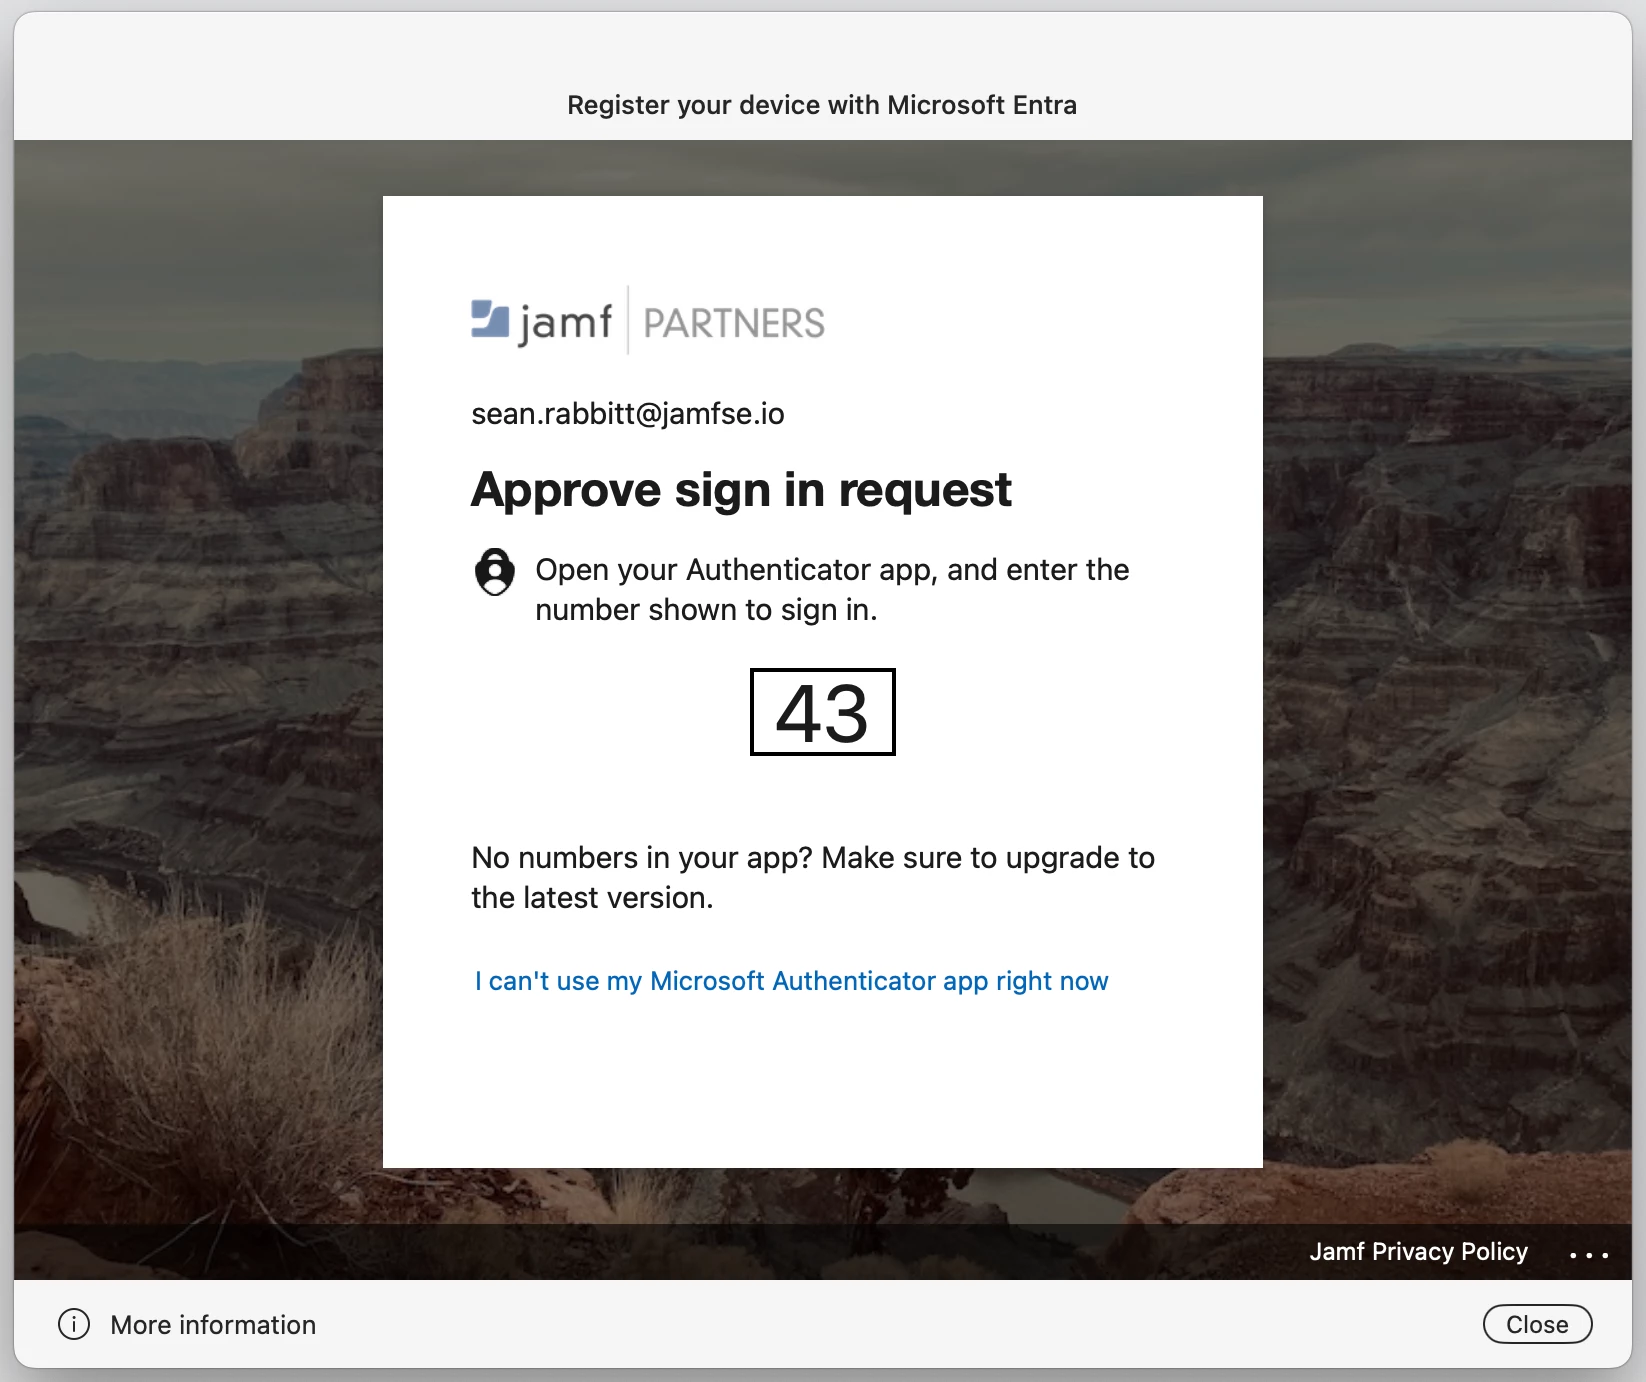Click the "Open your Authenticator app" instruction text
The width and height of the screenshot is (1646, 1382).
[x=832, y=590]
